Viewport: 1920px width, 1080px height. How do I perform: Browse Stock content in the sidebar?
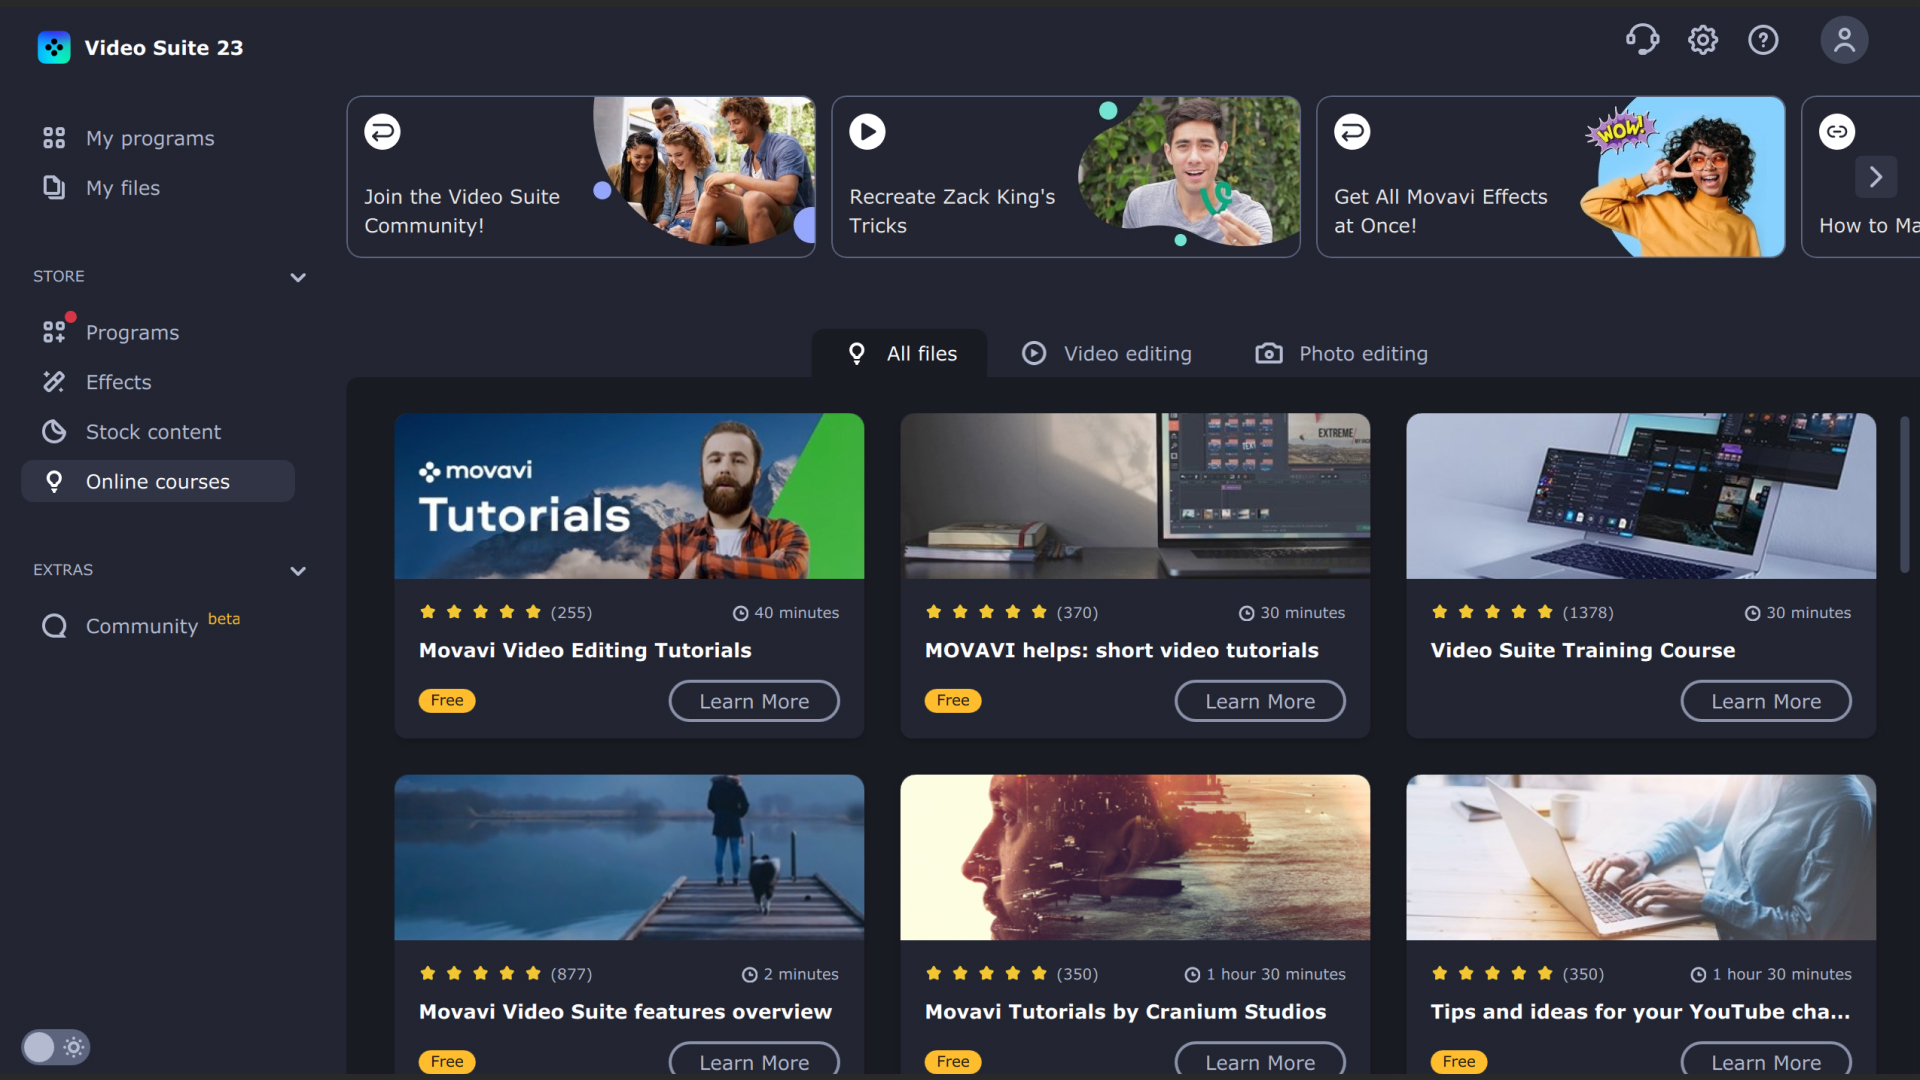point(154,431)
